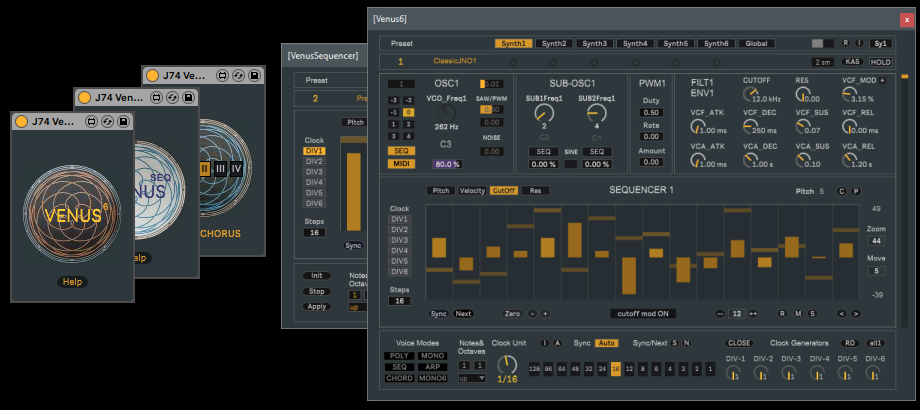Screen dimensions: 920x410
Task: Enable the HOLD toggle
Action: coord(880,62)
